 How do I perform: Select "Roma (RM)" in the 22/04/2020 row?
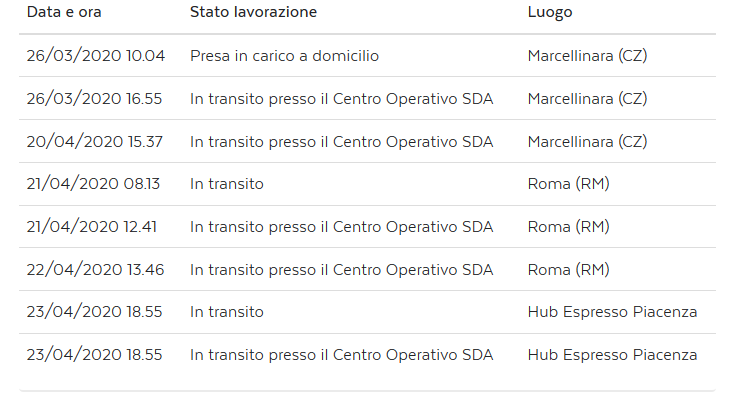coord(568,270)
